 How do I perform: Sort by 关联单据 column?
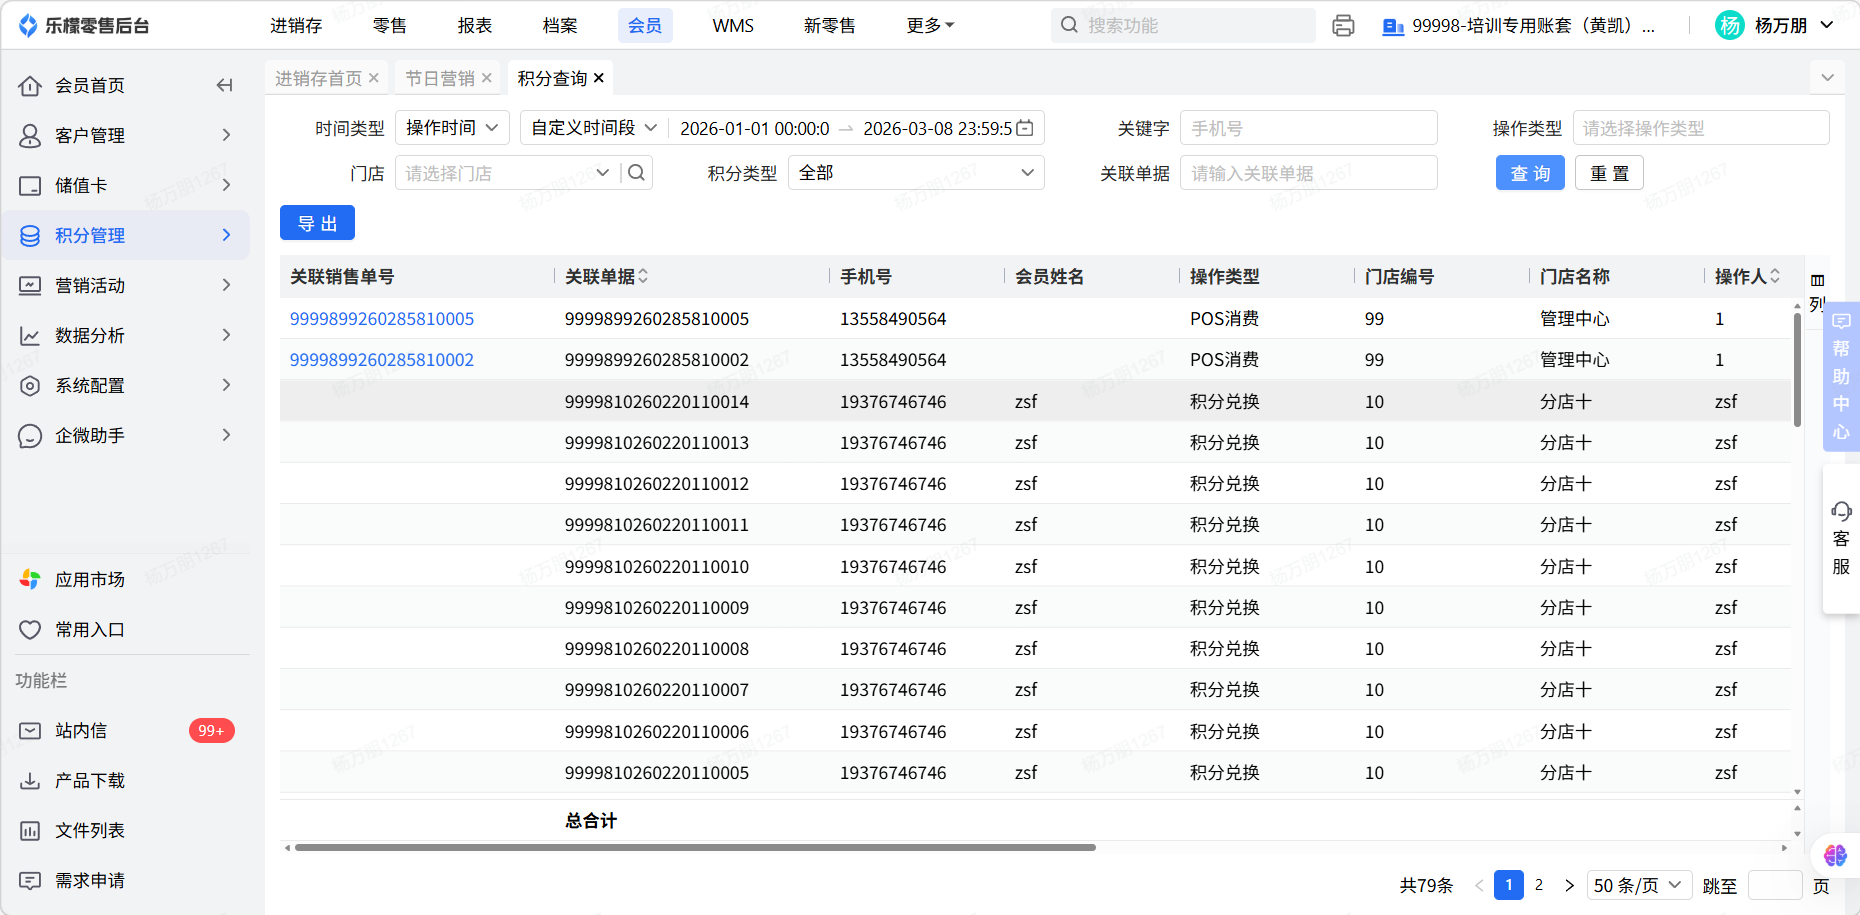pyautogui.click(x=643, y=277)
